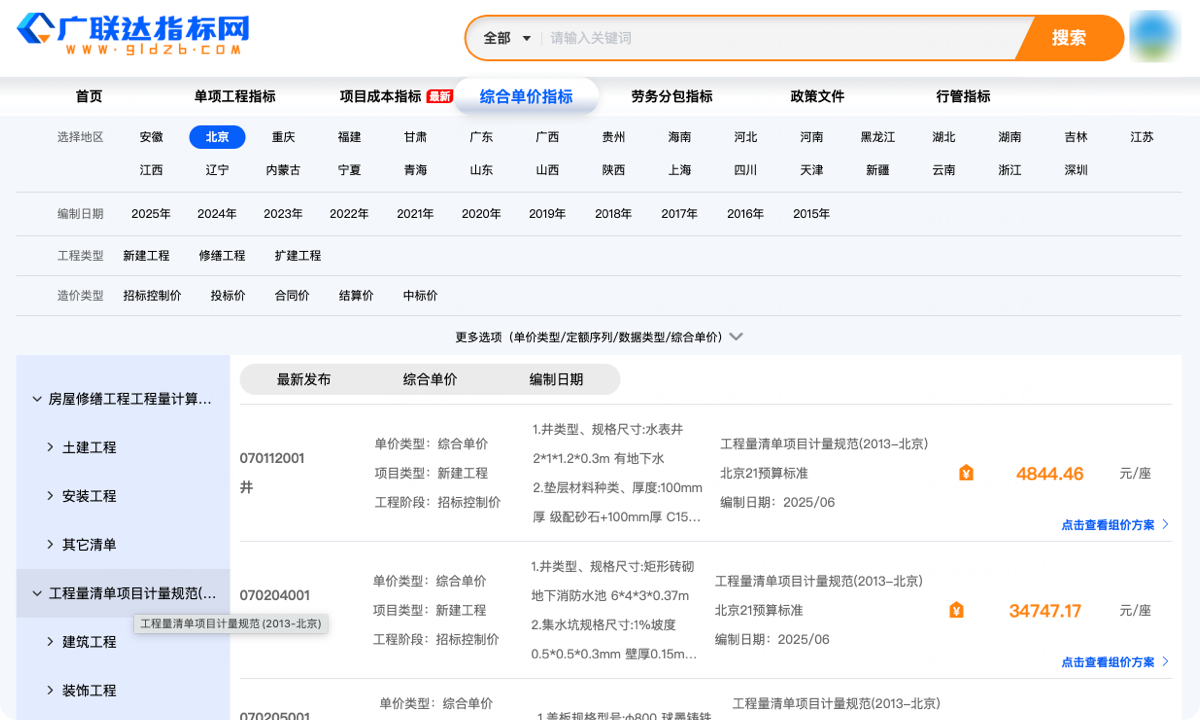Select the 北京 region filter
Image resolution: width=1200 pixels, height=720 pixels.
tap(217, 137)
